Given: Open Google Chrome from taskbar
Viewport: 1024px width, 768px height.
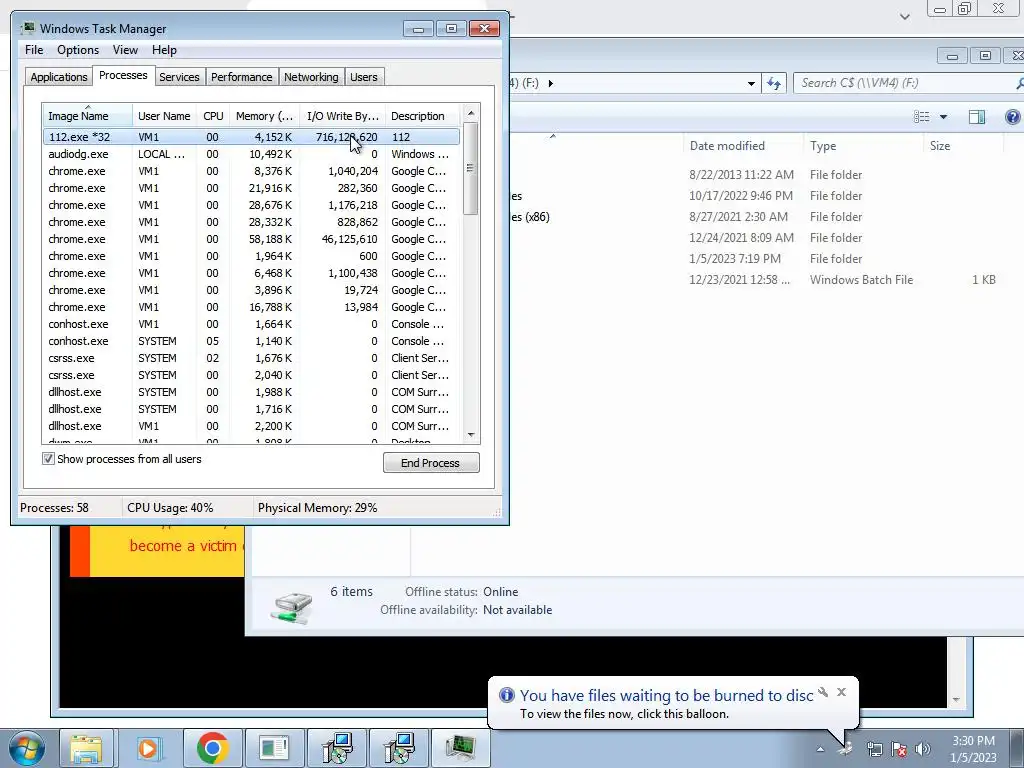Looking at the screenshot, I should tap(212, 748).
